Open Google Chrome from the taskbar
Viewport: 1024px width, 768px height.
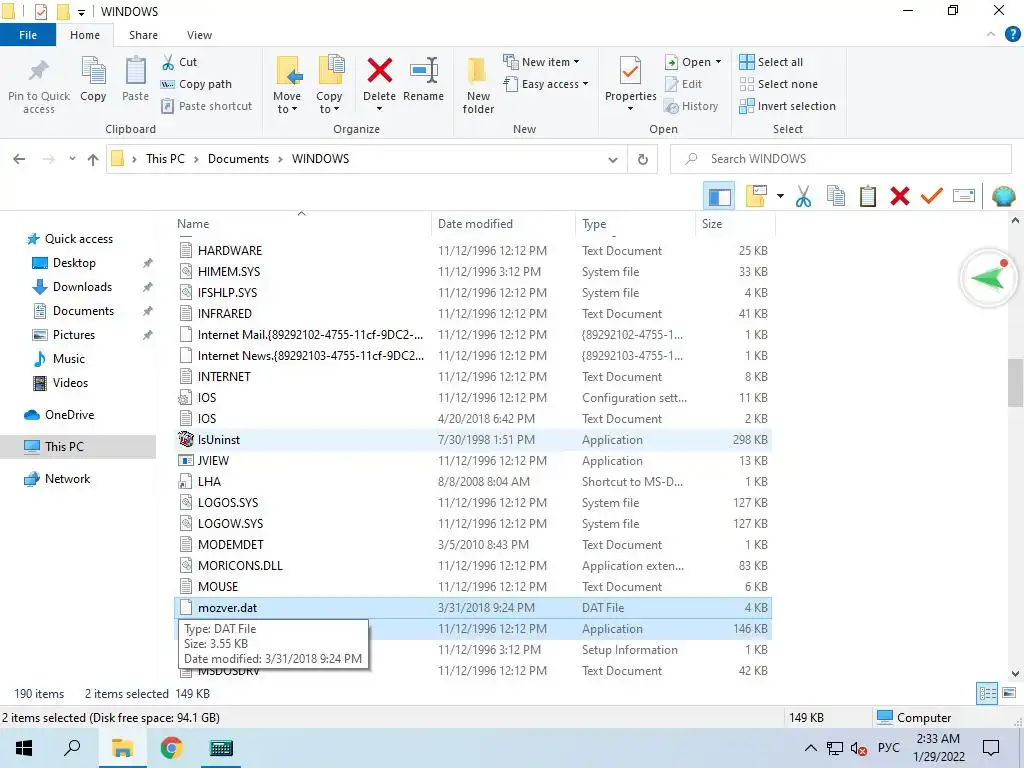(171, 748)
